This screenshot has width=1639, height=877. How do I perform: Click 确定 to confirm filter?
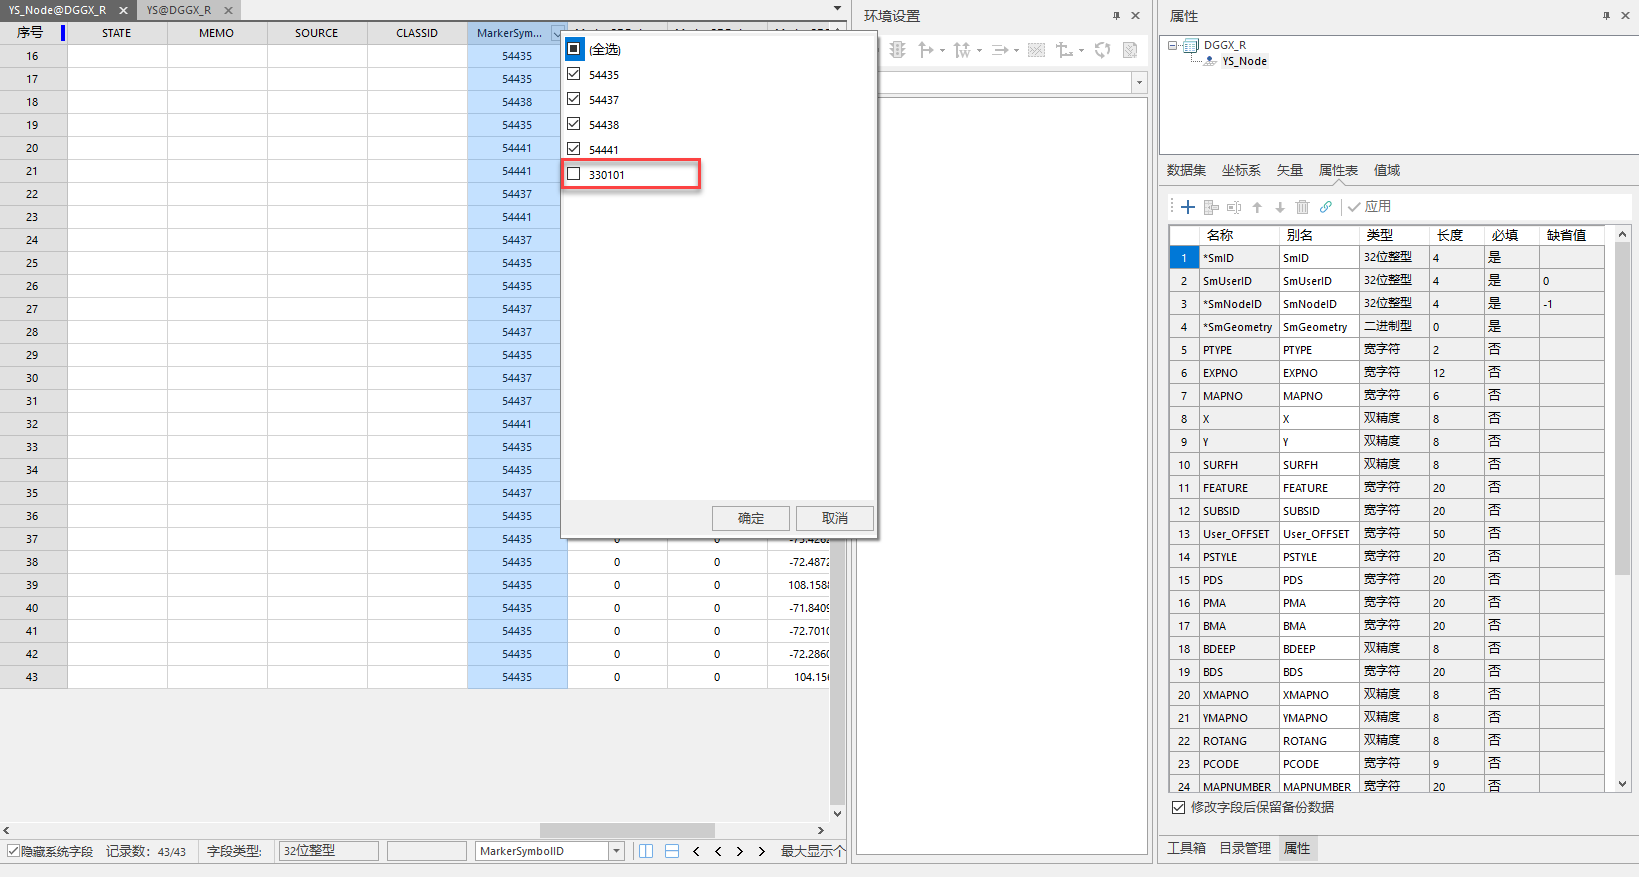click(x=750, y=518)
